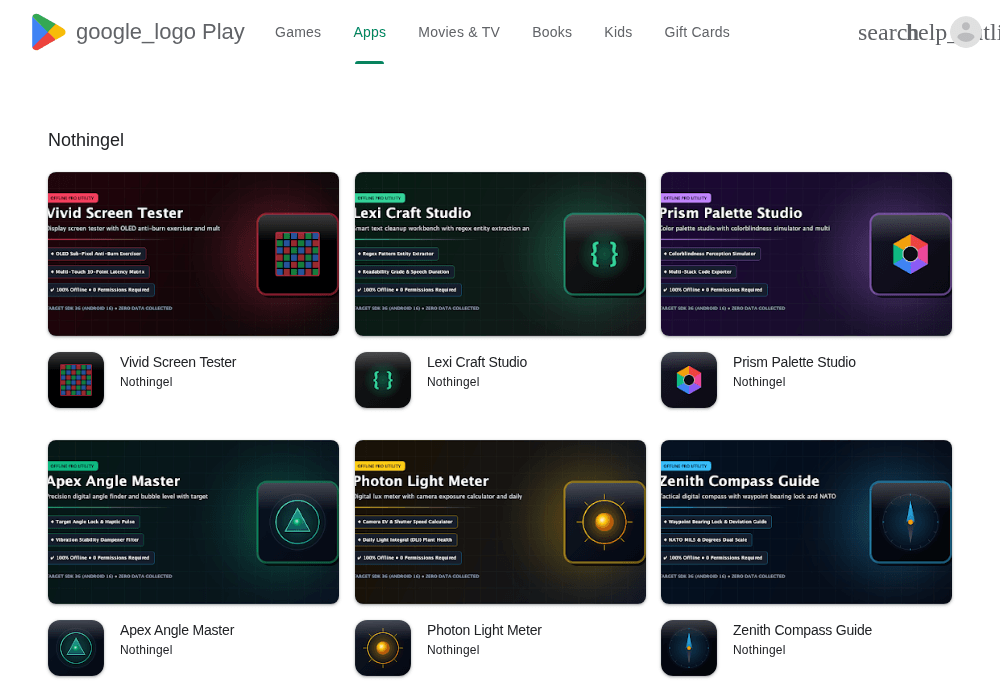This screenshot has height=700, width=1000.
Task: Open Prism Palette Studio hexagon icon
Action: [689, 380]
